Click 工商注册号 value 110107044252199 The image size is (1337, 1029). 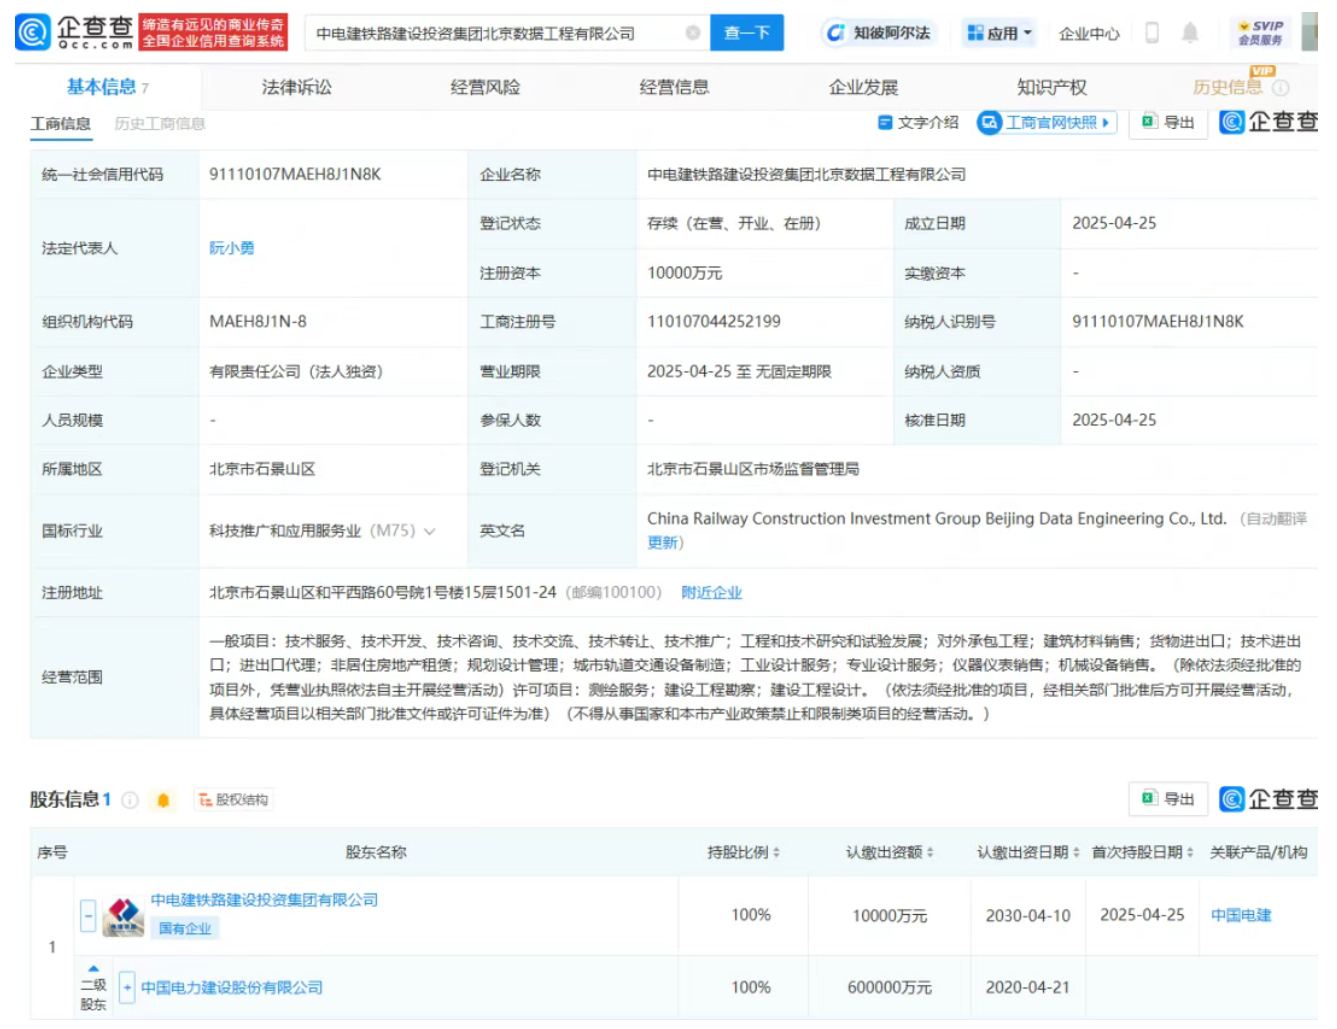tap(714, 321)
